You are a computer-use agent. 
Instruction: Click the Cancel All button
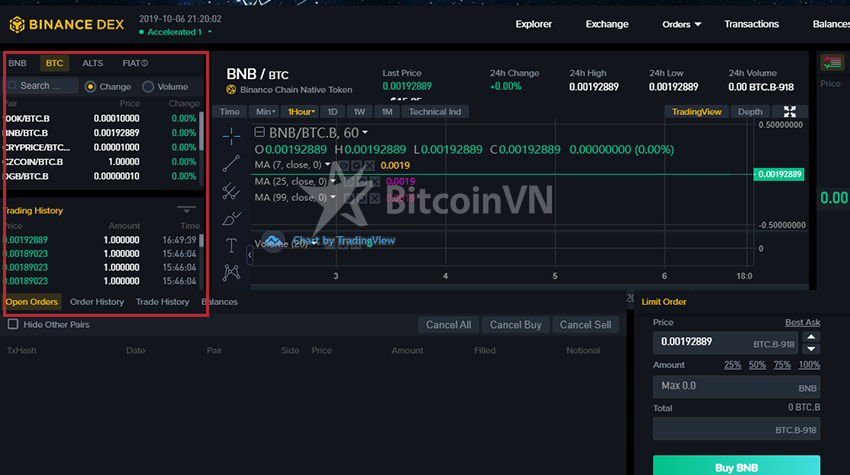click(448, 325)
